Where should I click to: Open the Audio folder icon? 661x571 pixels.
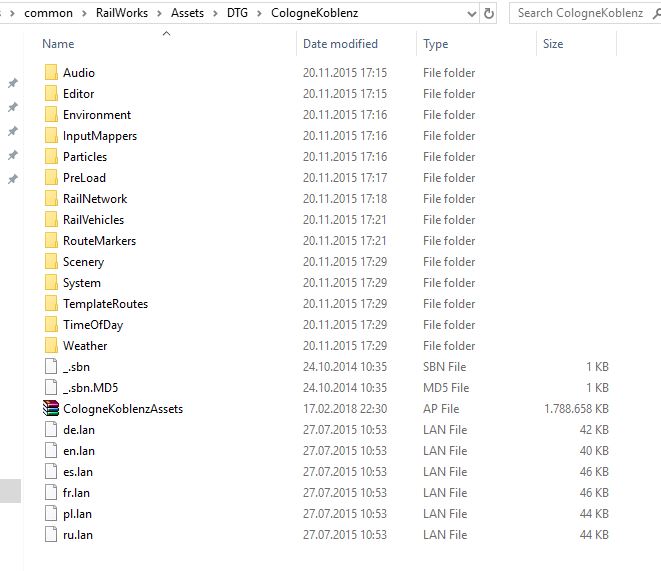pyautogui.click(x=51, y=72)
